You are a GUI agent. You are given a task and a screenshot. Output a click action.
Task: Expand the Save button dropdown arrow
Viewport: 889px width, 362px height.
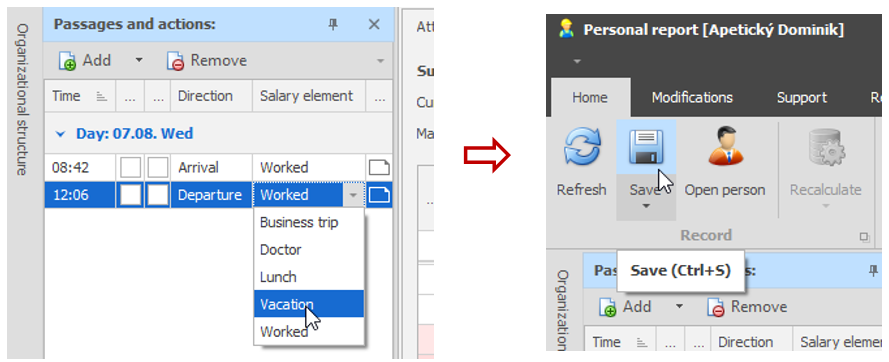[x=645, y=206]
